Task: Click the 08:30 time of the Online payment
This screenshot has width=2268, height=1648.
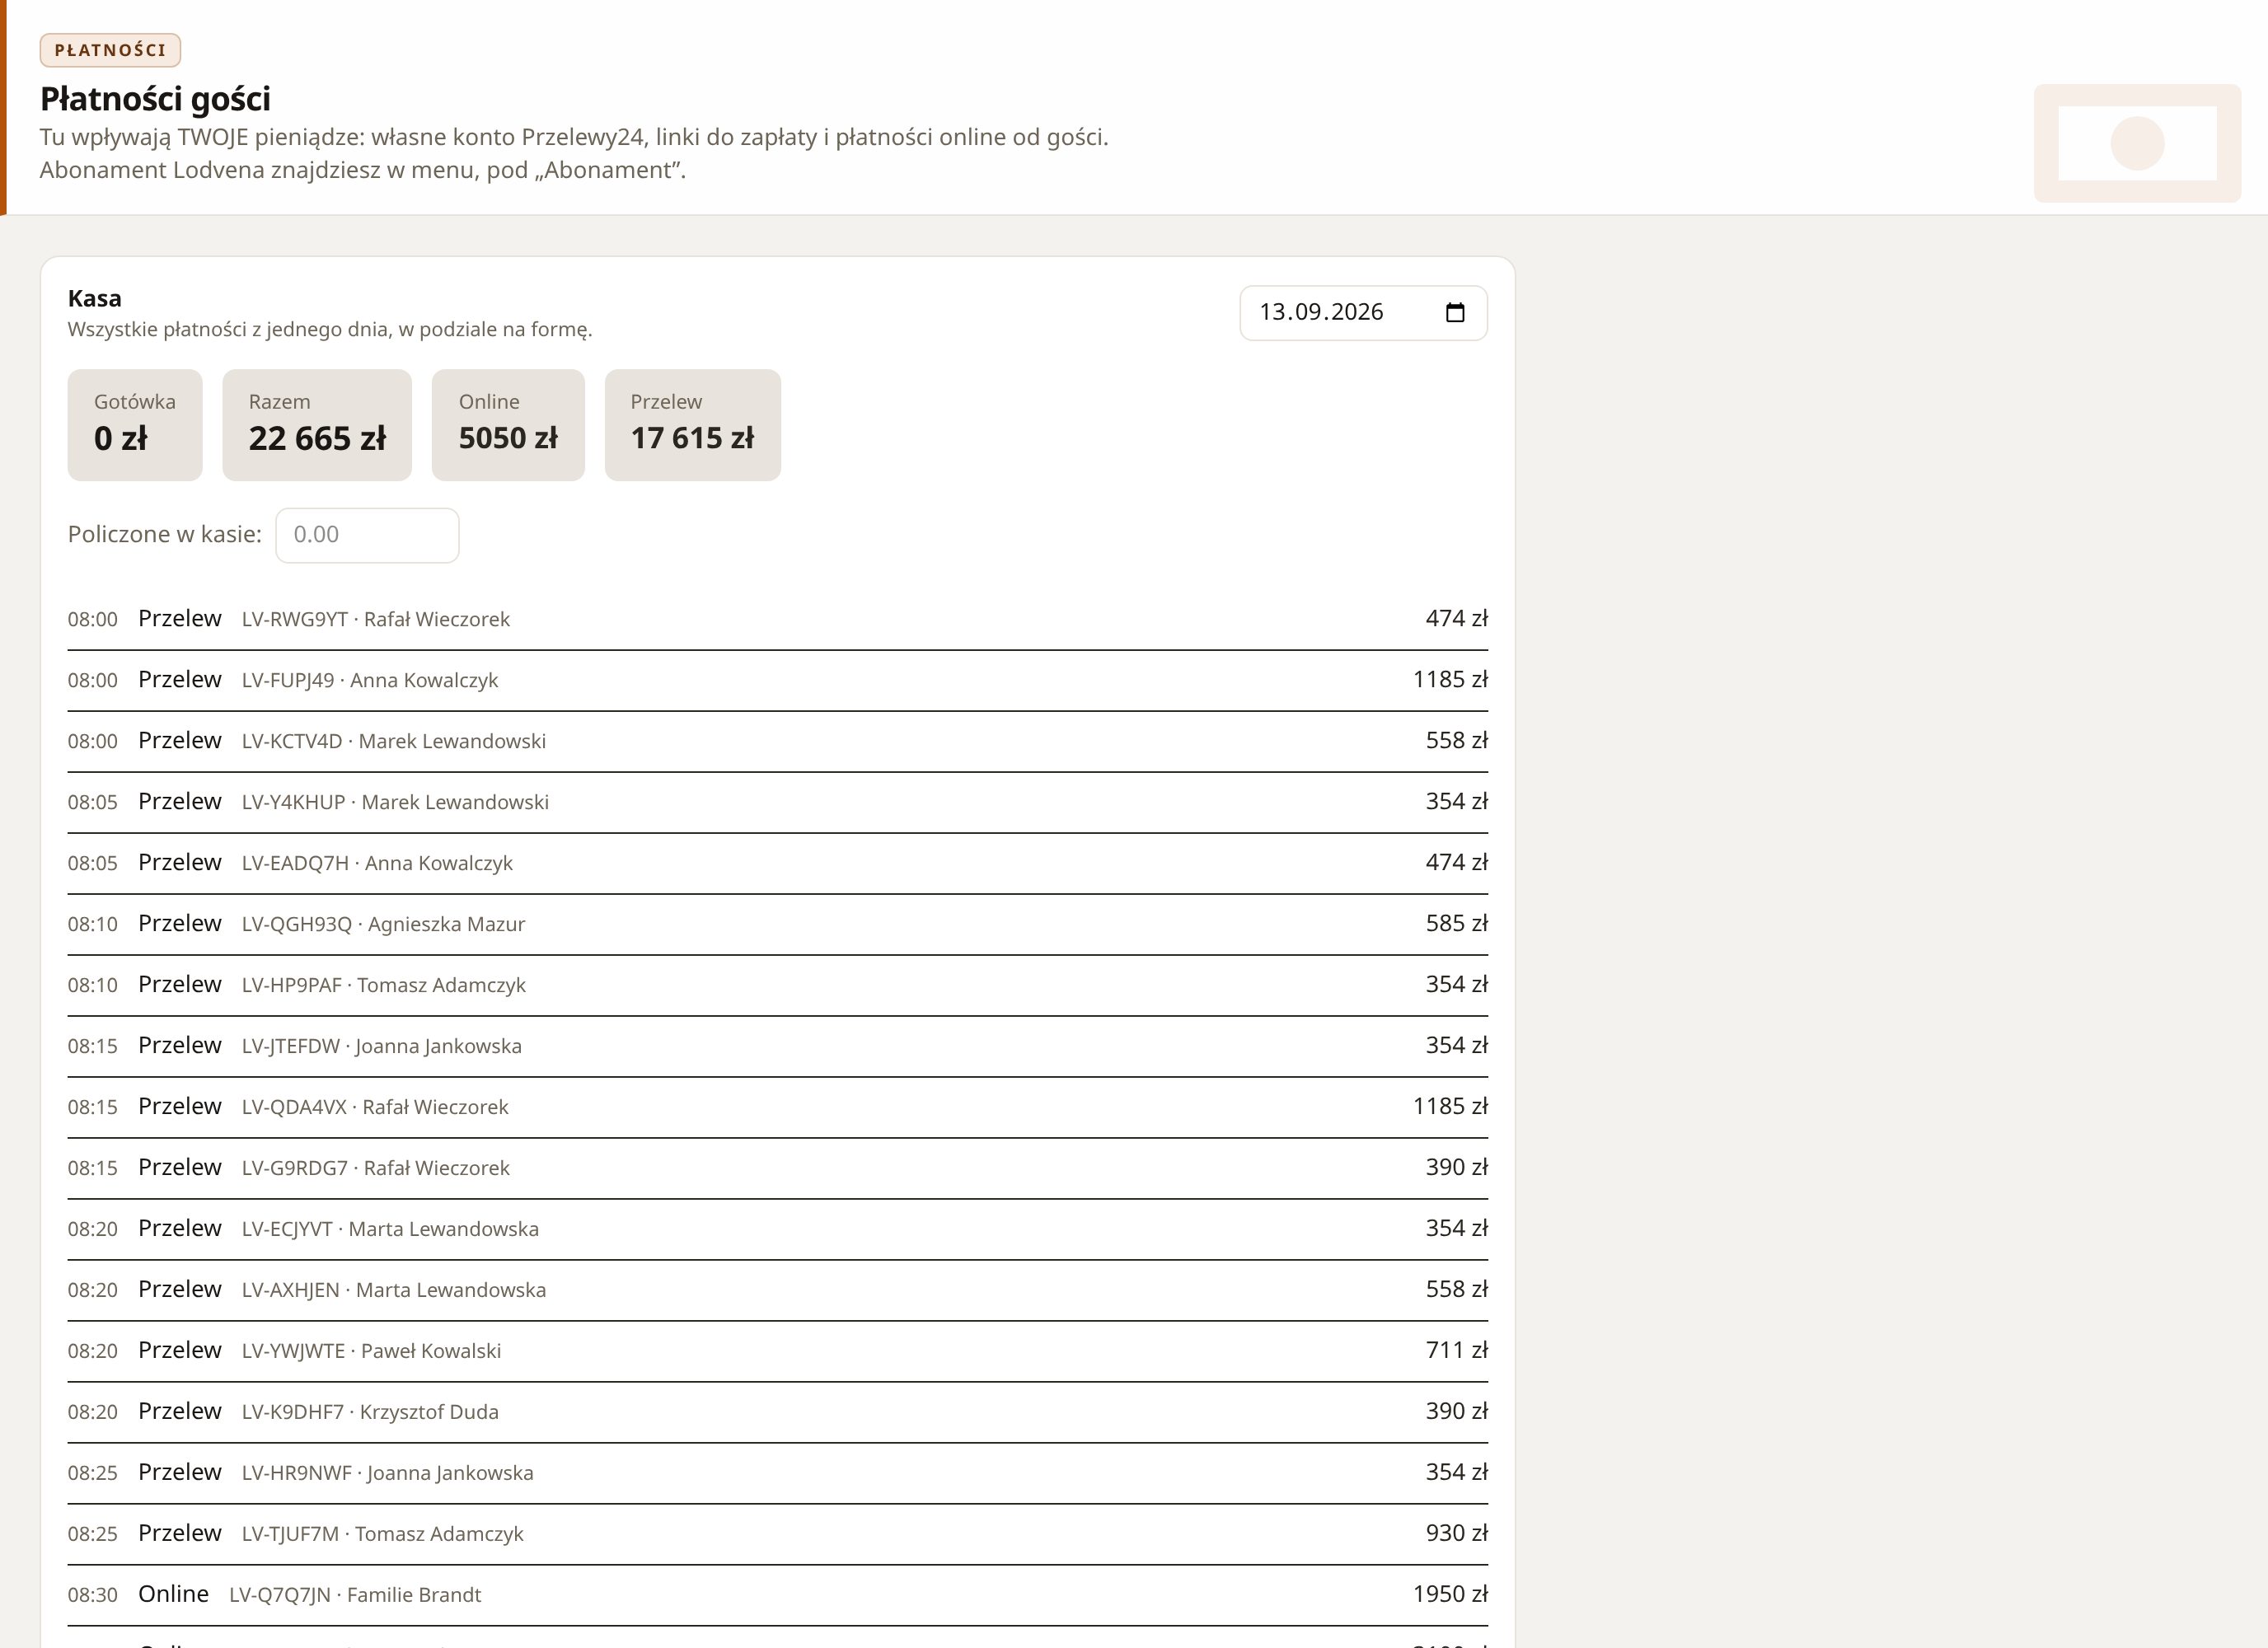Action: 93,1595
